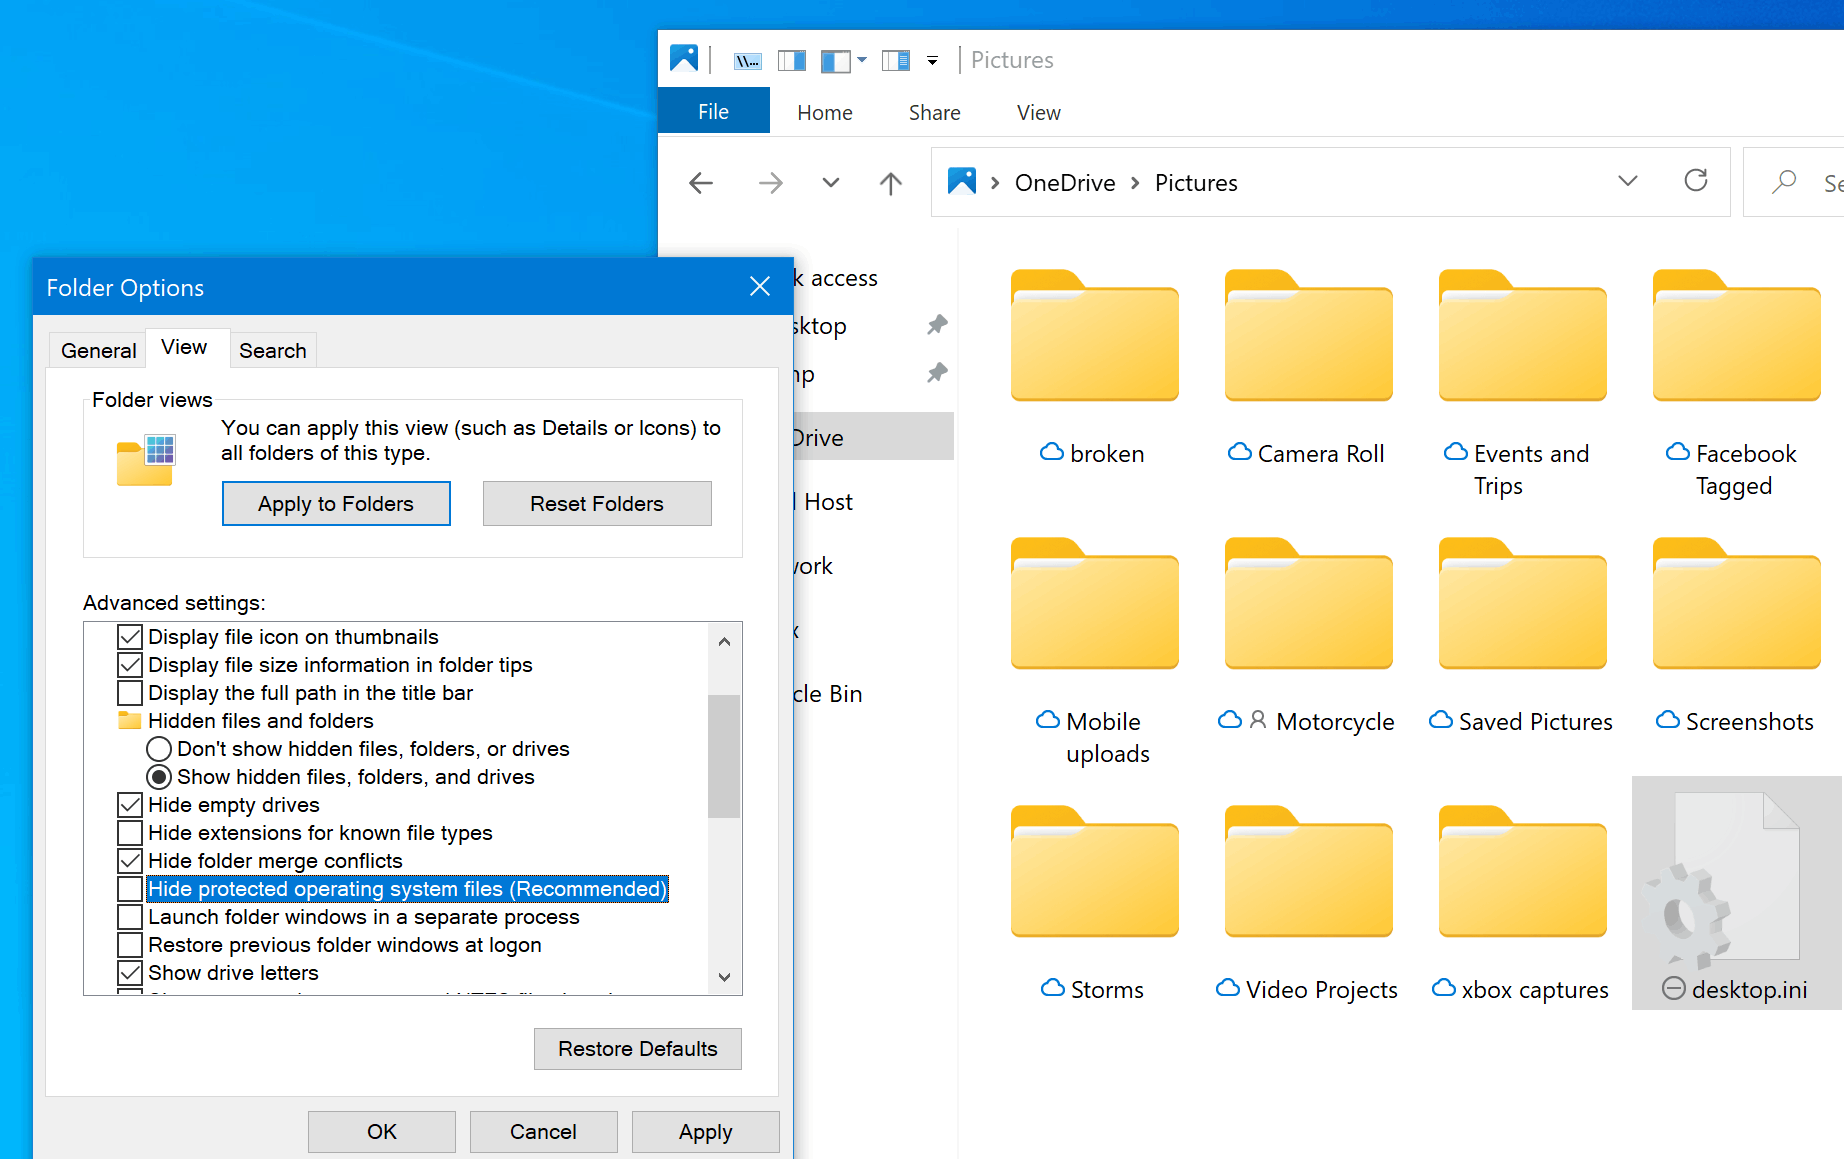
Task: Click the OneDrive cloud icon on Saved Pictures
Action: pos(1441,719)
